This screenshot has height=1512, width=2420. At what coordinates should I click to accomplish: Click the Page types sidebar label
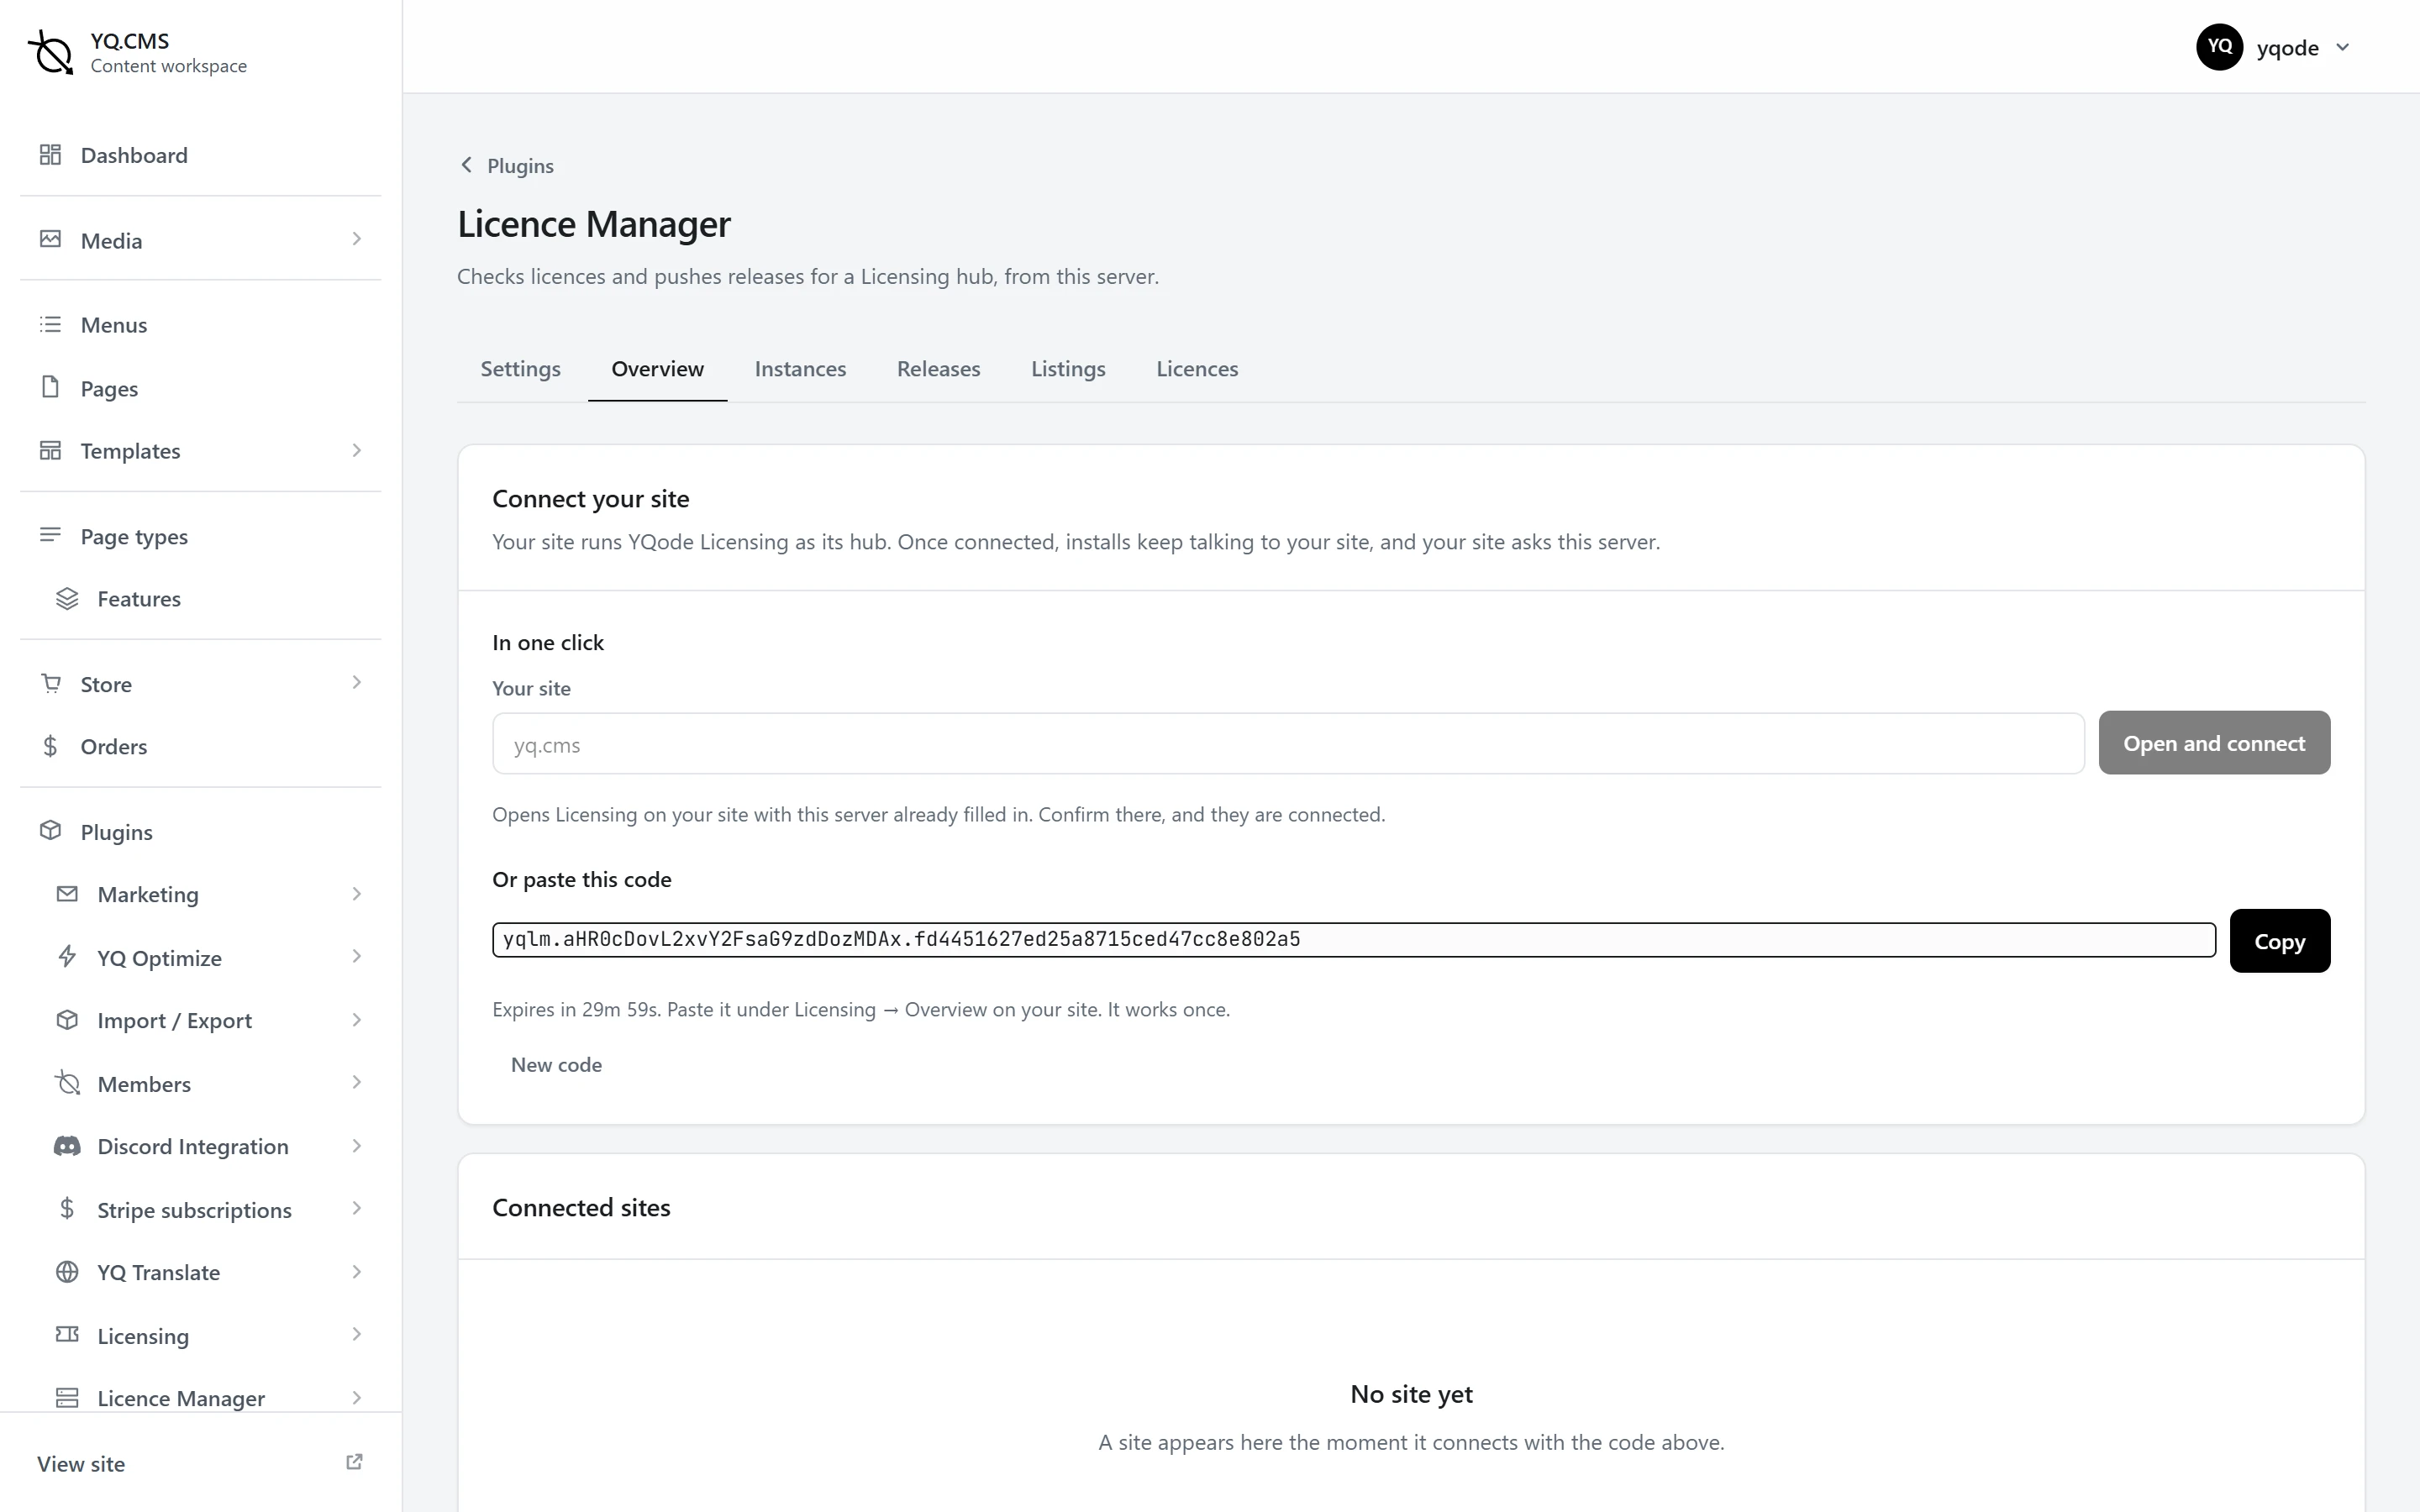[x=134, y=537]
